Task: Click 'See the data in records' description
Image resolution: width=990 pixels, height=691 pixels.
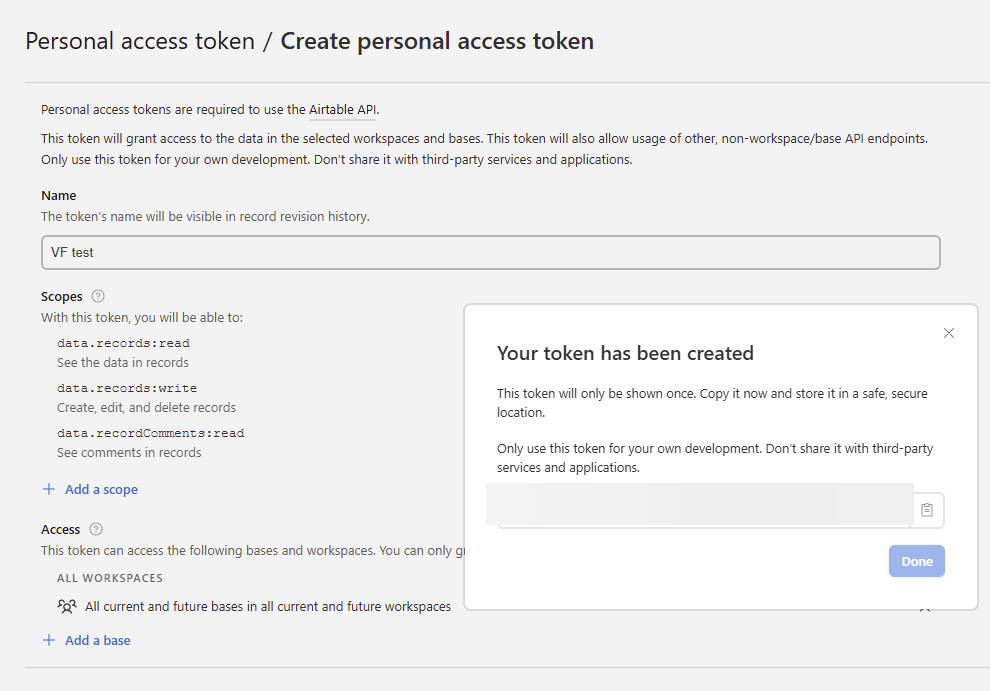Action: pos(122,363)
